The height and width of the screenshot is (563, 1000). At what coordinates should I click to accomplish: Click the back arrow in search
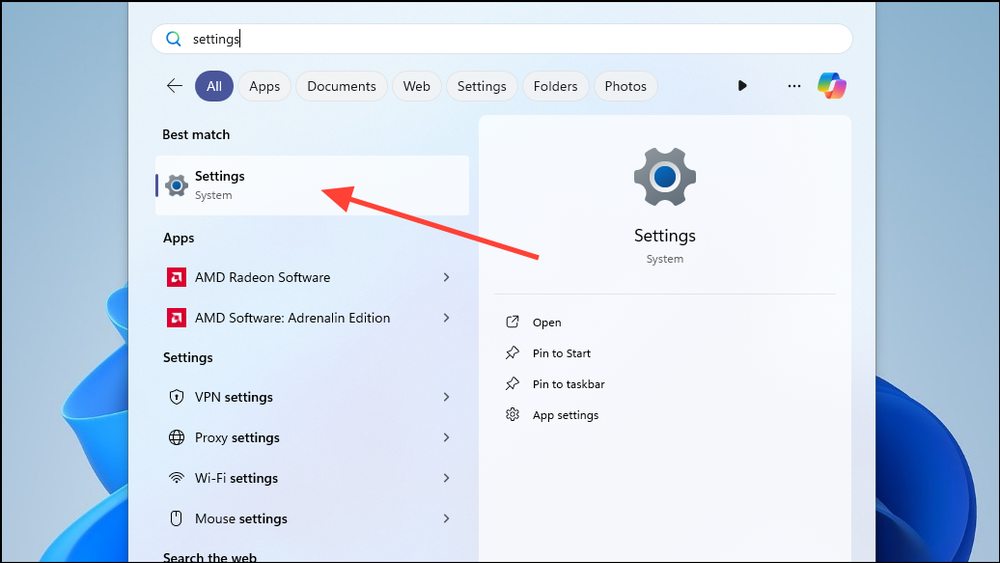pos(174,86)
